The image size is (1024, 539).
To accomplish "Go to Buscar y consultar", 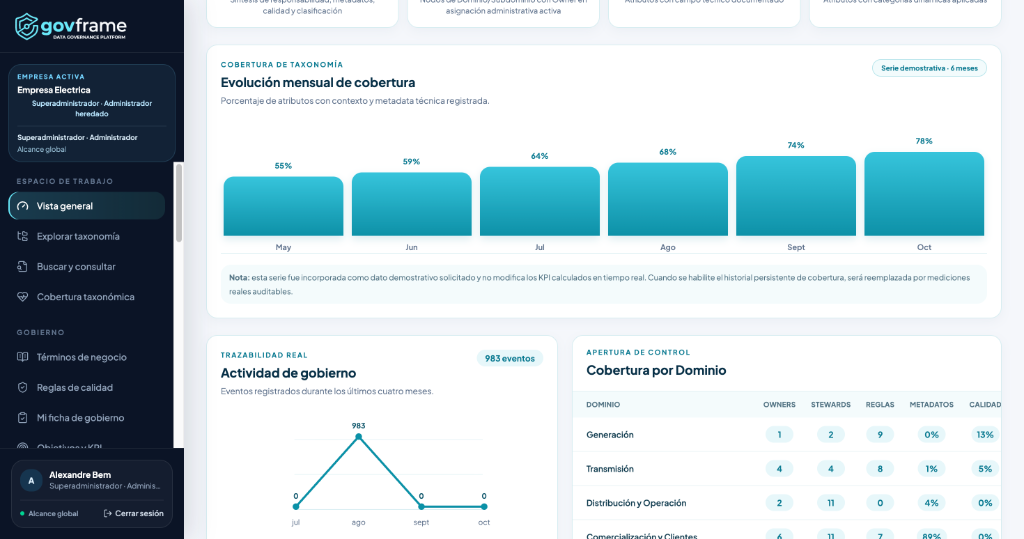I will [87, 266].
